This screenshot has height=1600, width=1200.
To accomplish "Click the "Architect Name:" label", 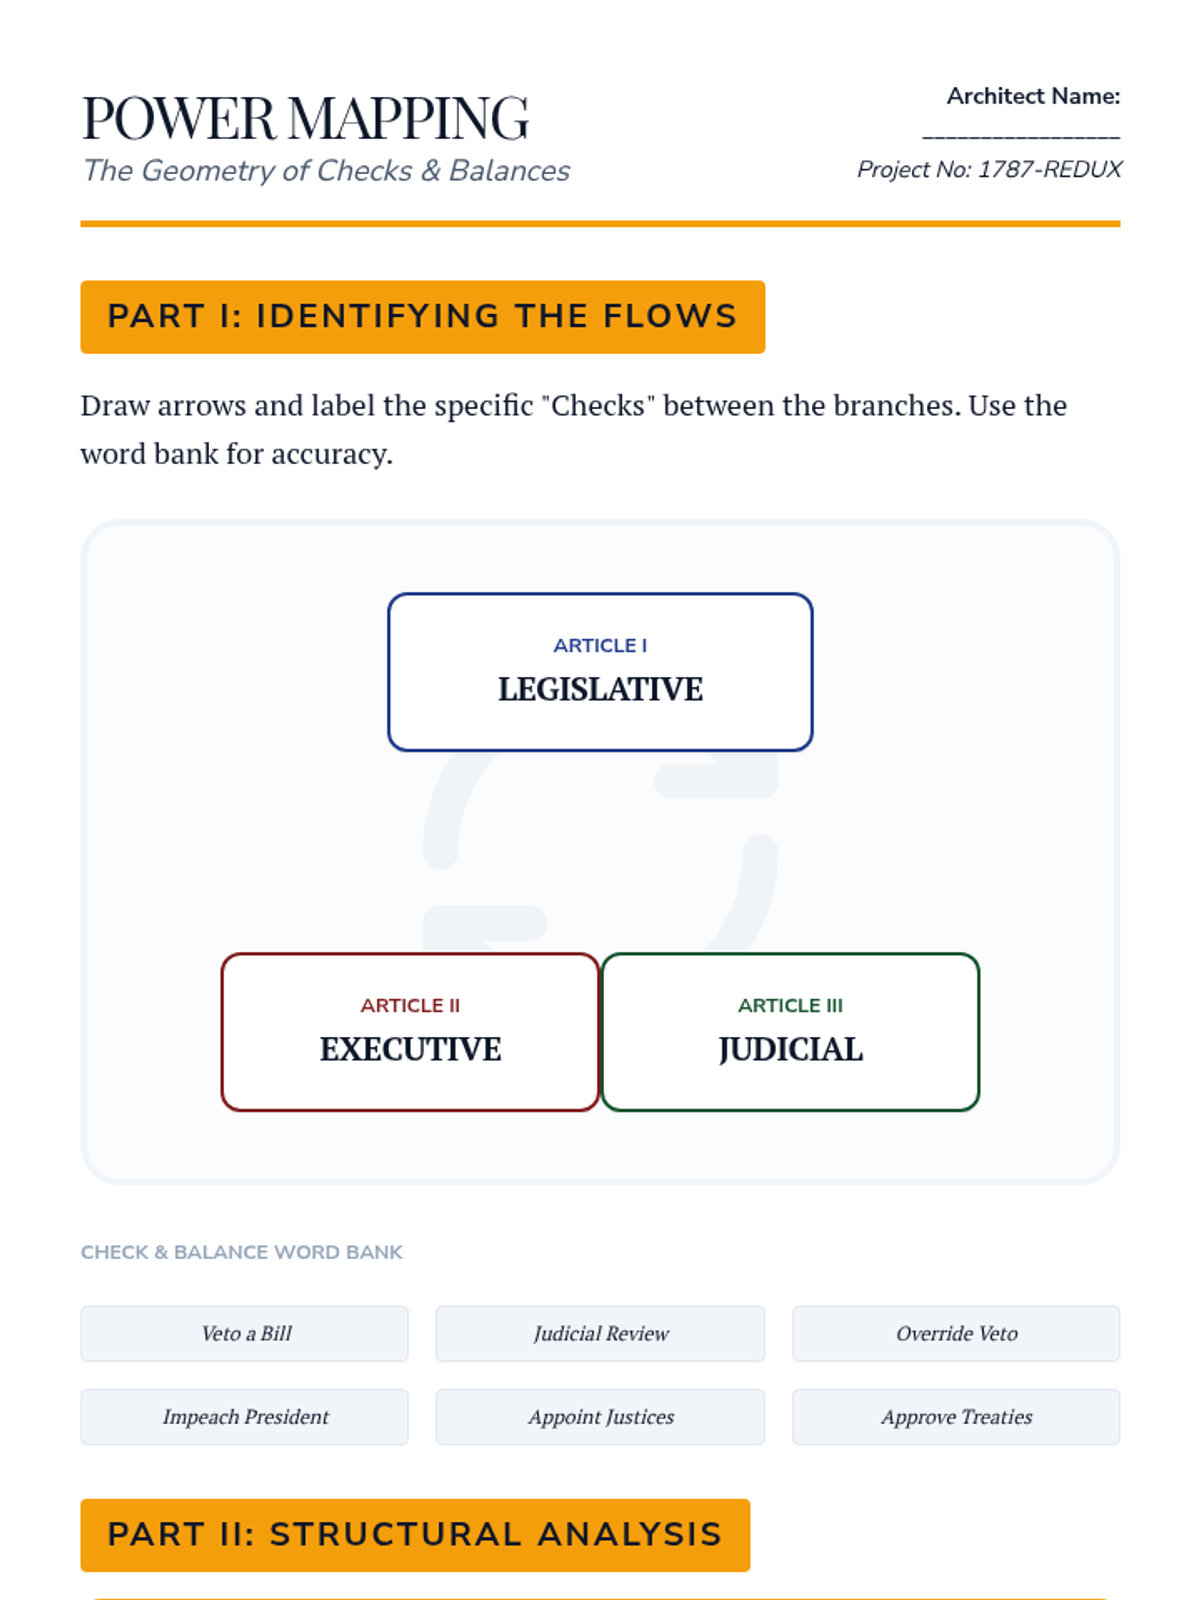I will pyautogui.click(x=1033, y=96).
